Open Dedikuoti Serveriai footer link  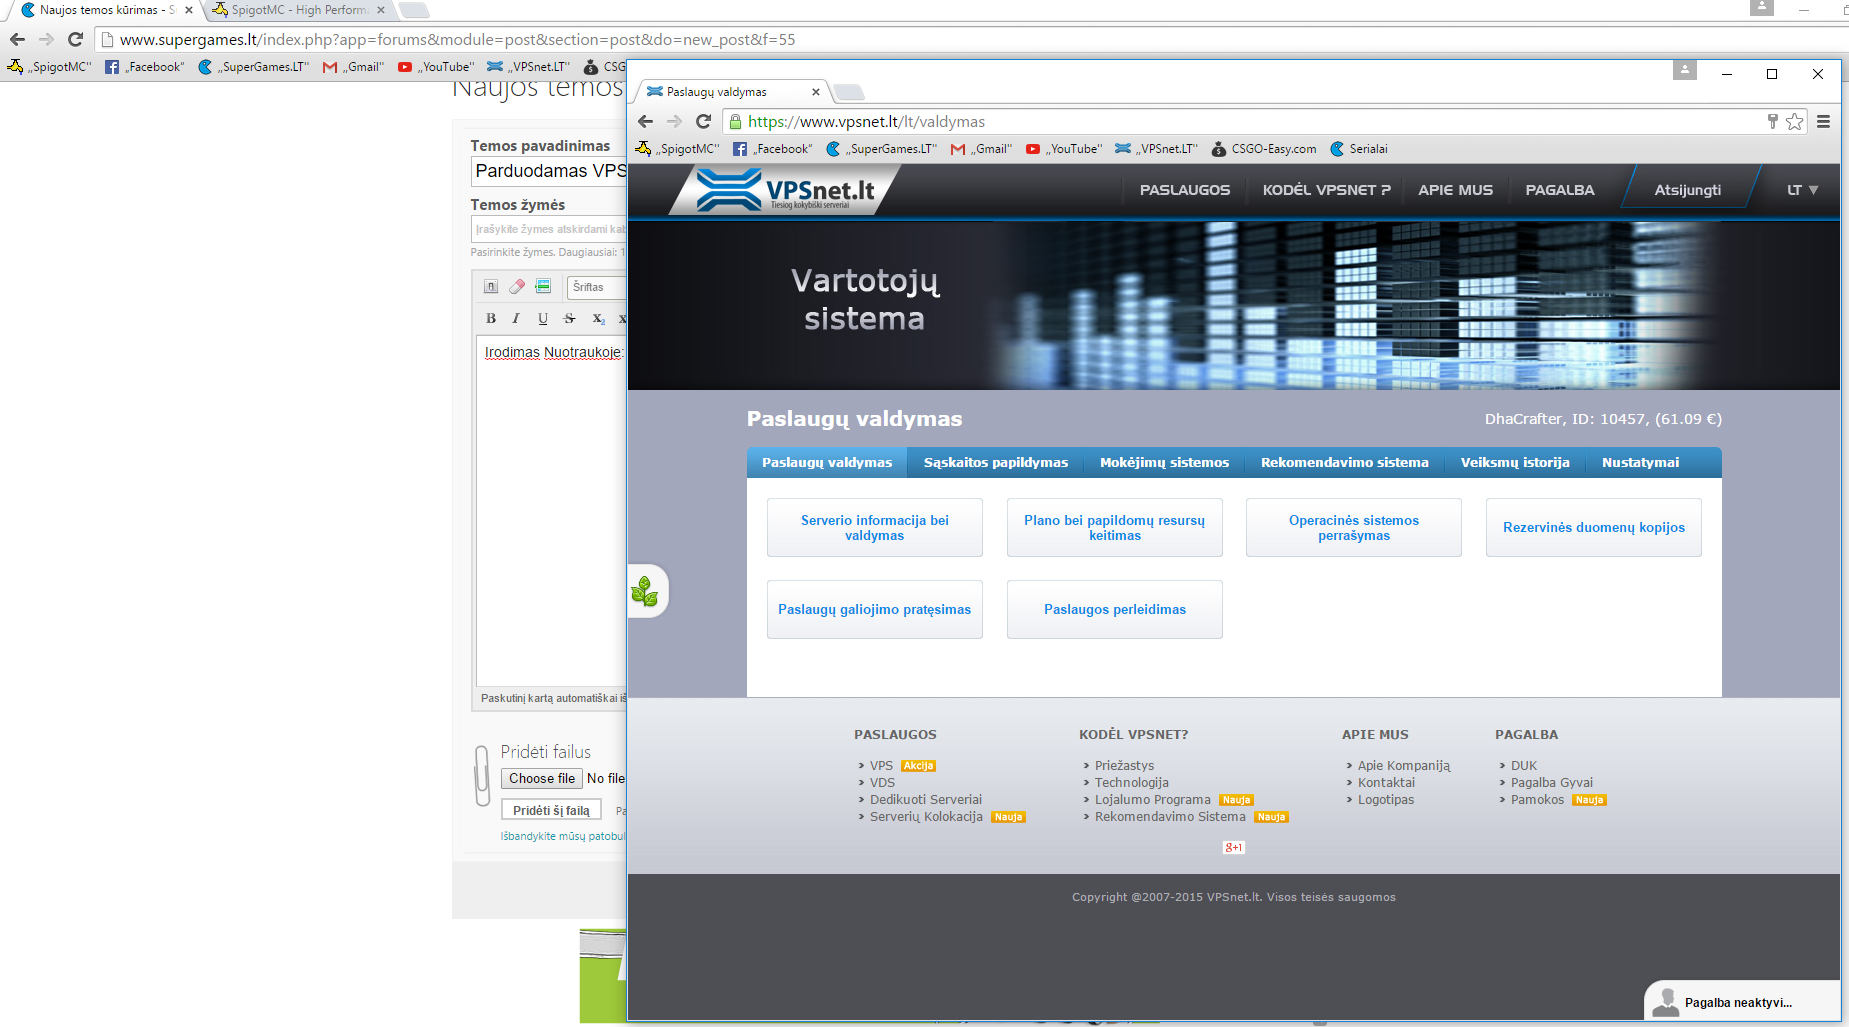coord(926,799)
